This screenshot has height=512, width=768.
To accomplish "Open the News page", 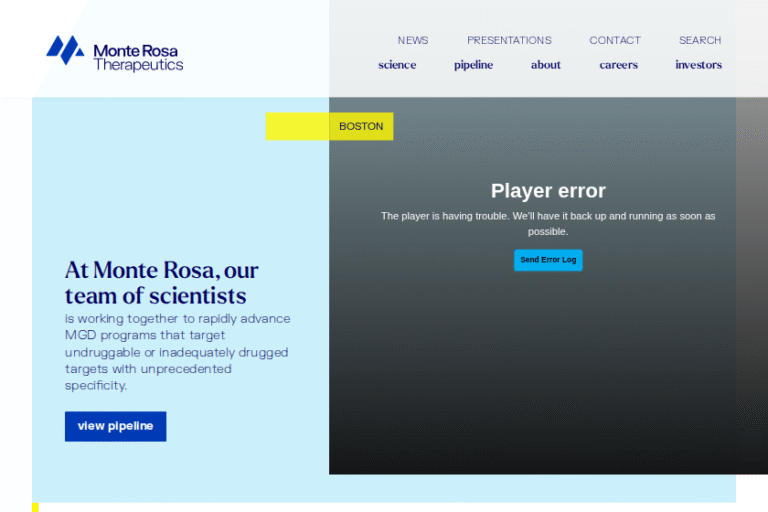I will click(x=412, y=41).
